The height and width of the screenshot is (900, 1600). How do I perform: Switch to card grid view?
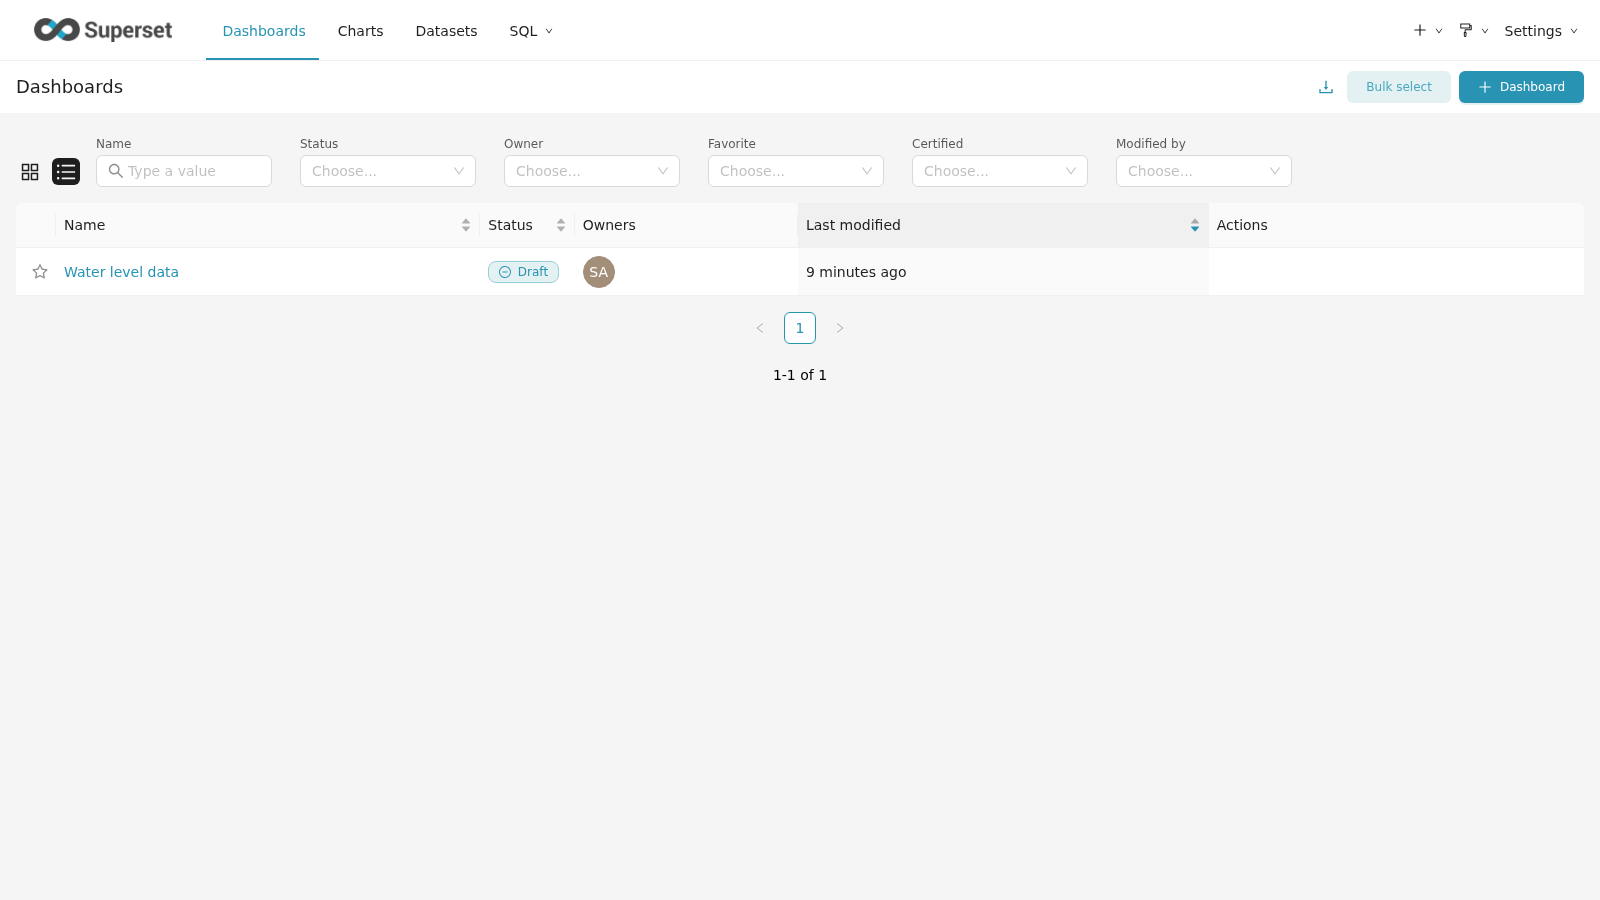30,172
